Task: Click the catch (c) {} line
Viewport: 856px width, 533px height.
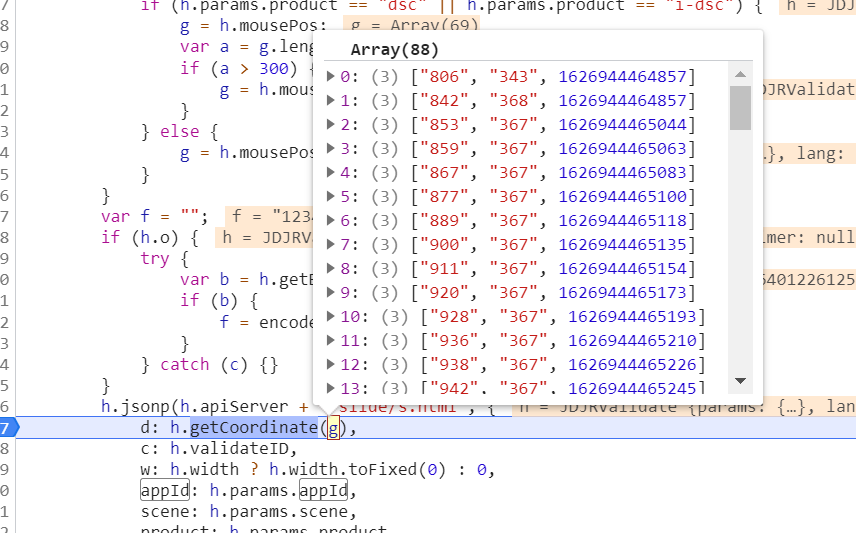Action: click(210, 364)
